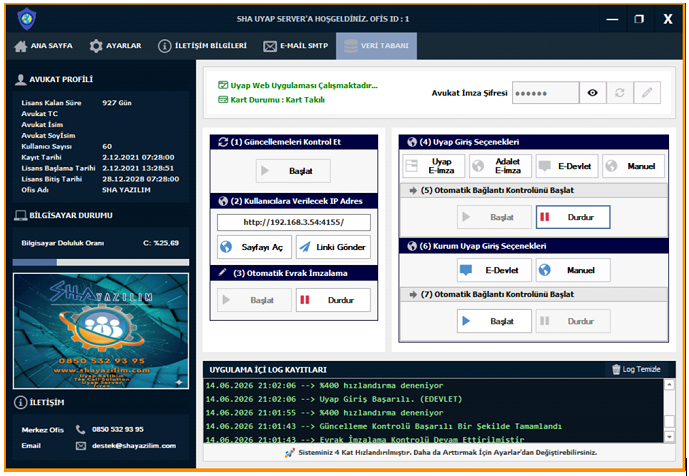
Task: Select Uyap E-İmza login option
Action: [433, 166]
